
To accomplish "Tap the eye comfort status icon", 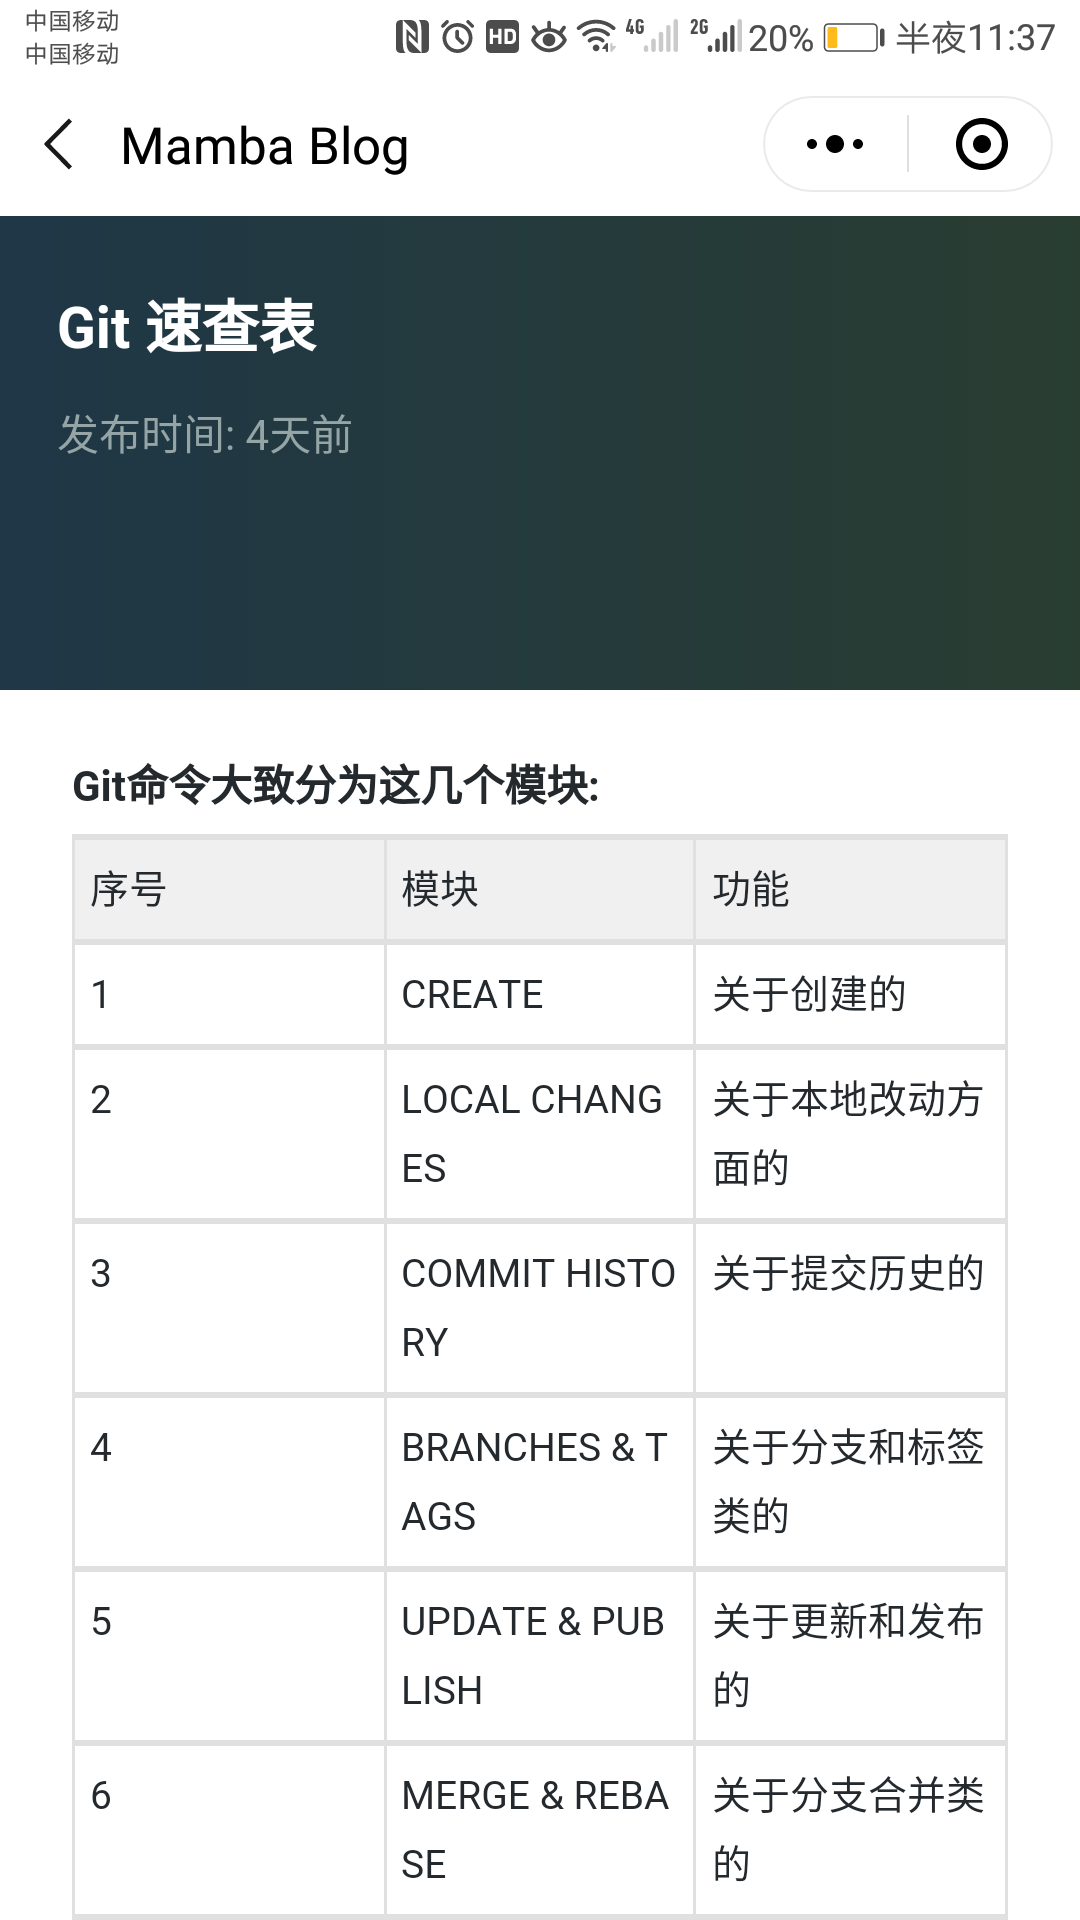I will (x=549, y=38).
